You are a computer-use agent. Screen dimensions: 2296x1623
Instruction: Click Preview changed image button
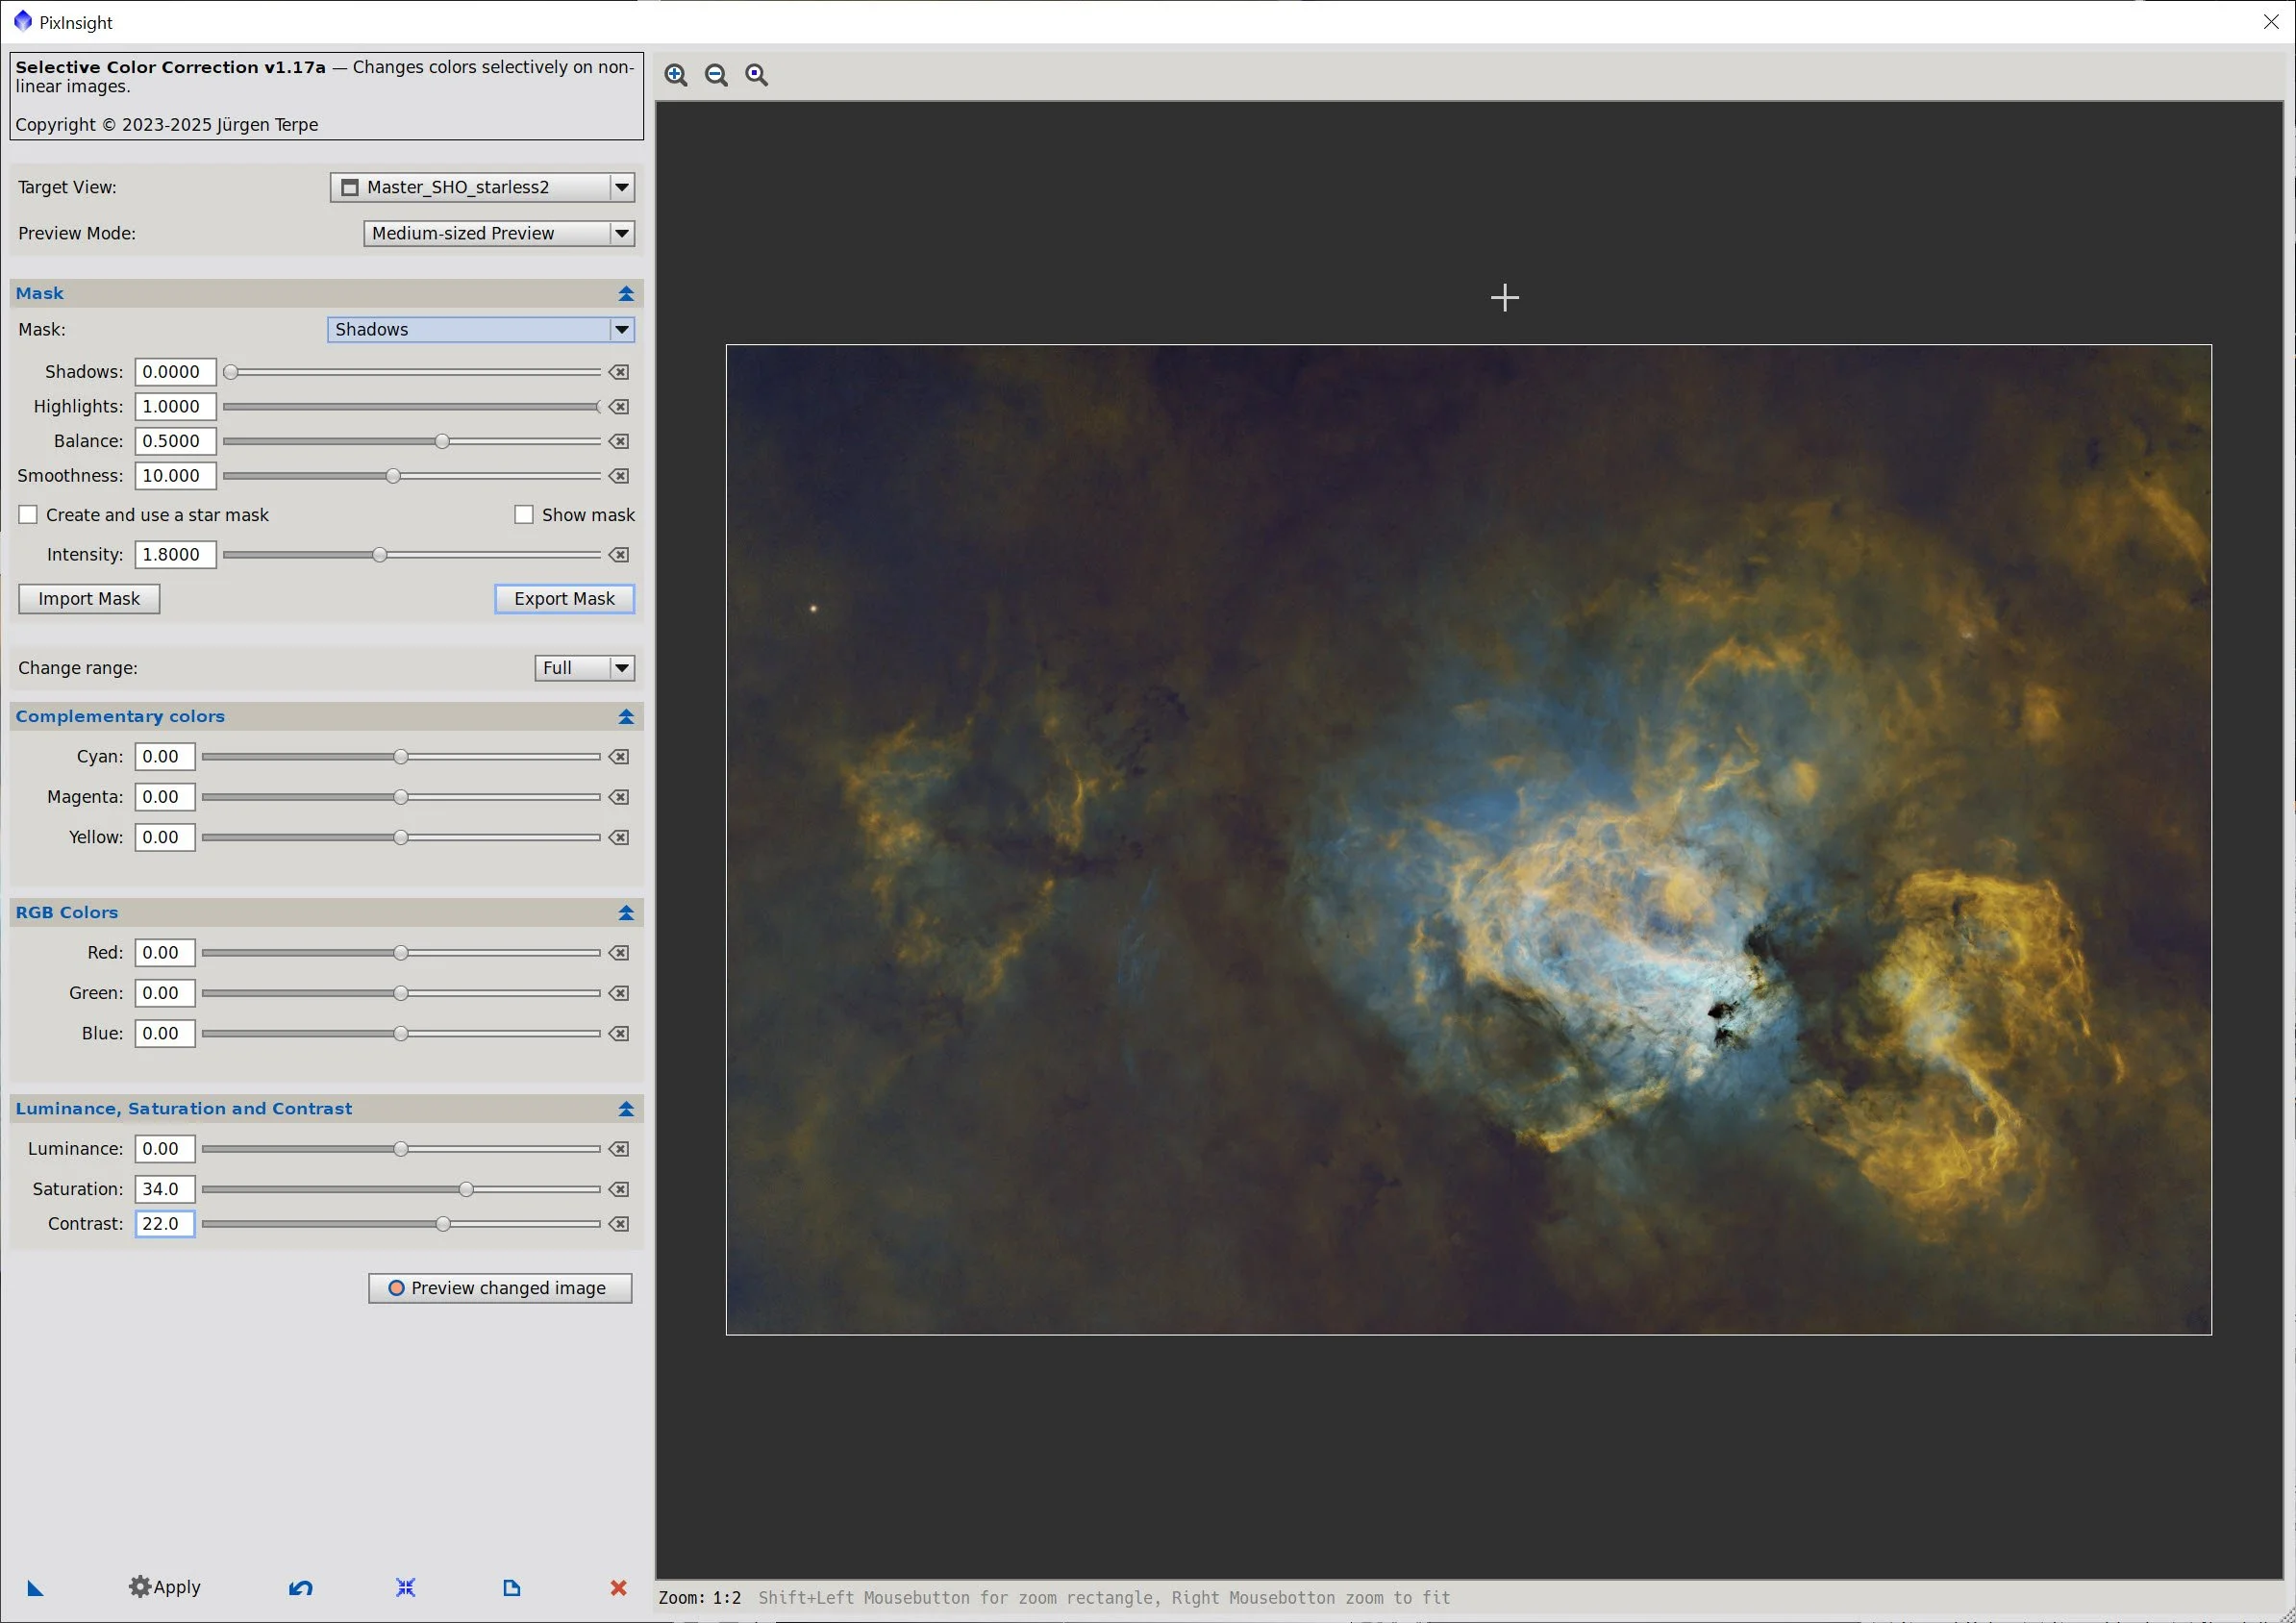point(500,1288)
